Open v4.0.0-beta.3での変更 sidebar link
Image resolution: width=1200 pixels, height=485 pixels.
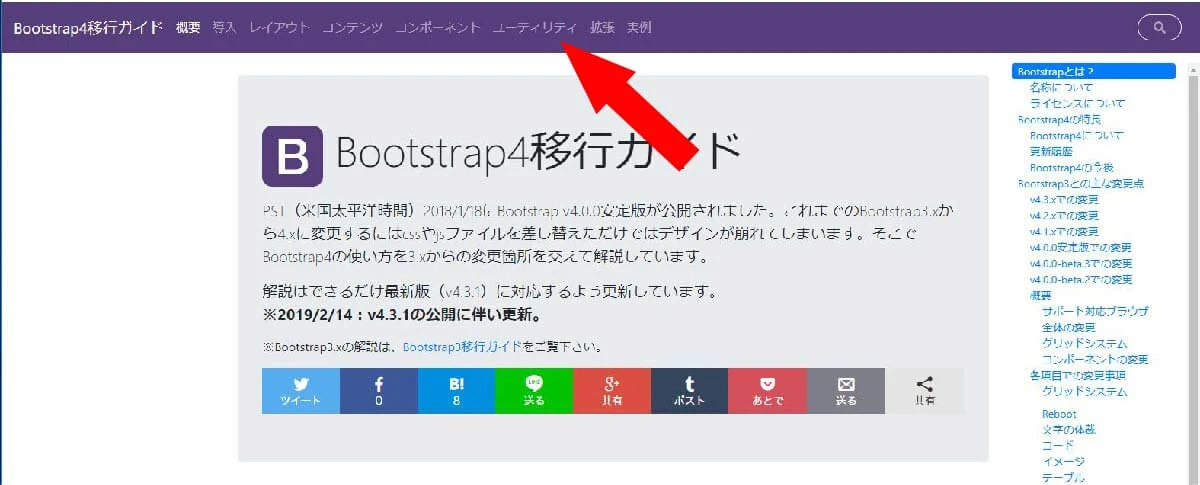point(1081,263)
